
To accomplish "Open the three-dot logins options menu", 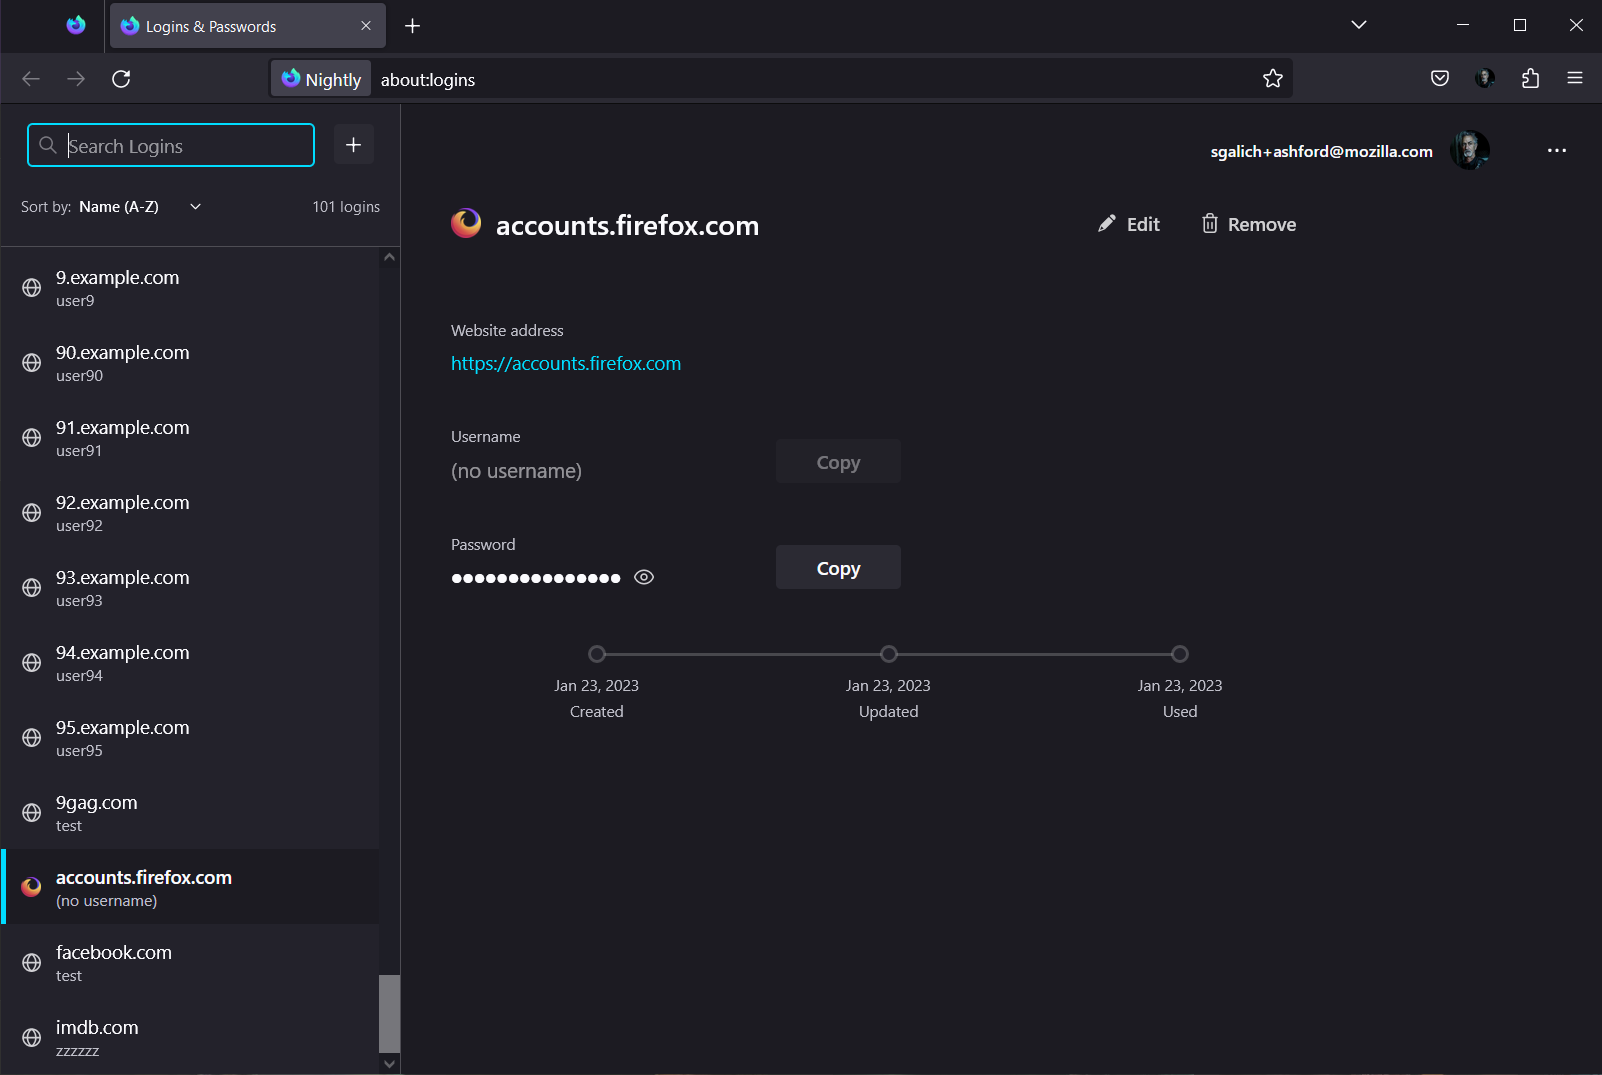I will [x=1557, y=150].
